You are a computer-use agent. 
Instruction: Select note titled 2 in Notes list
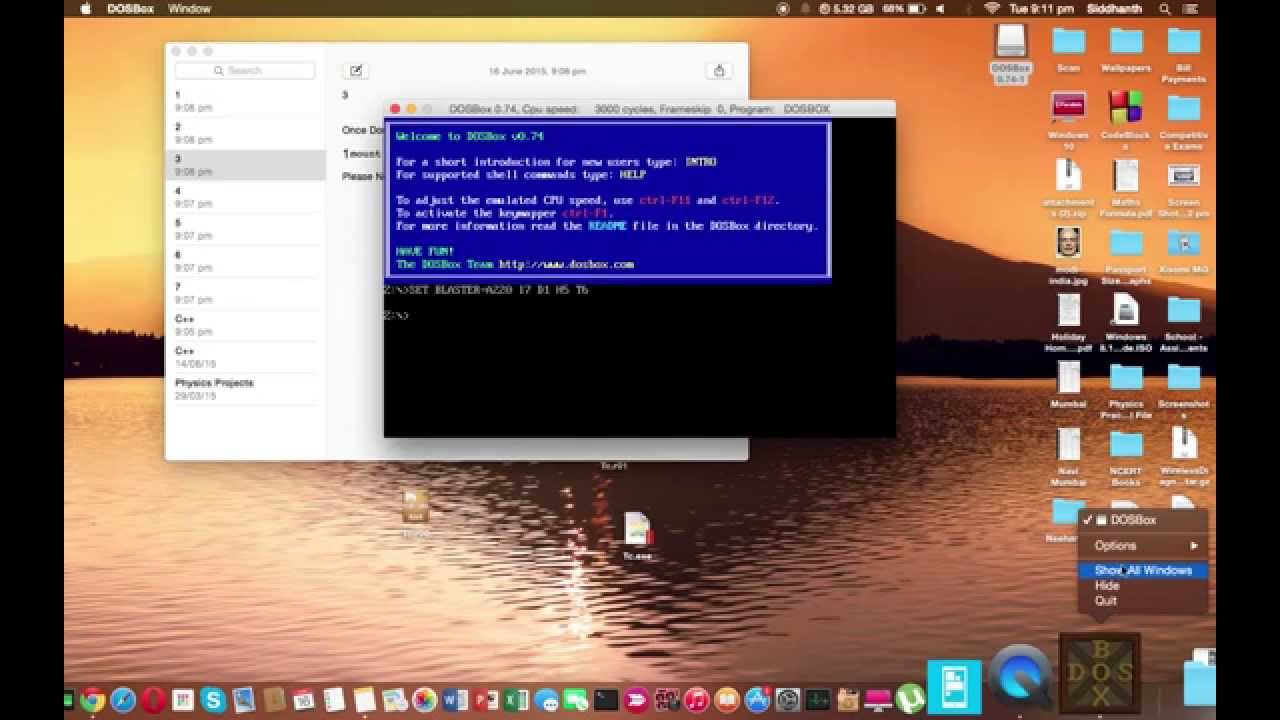[x=245, y=133]
